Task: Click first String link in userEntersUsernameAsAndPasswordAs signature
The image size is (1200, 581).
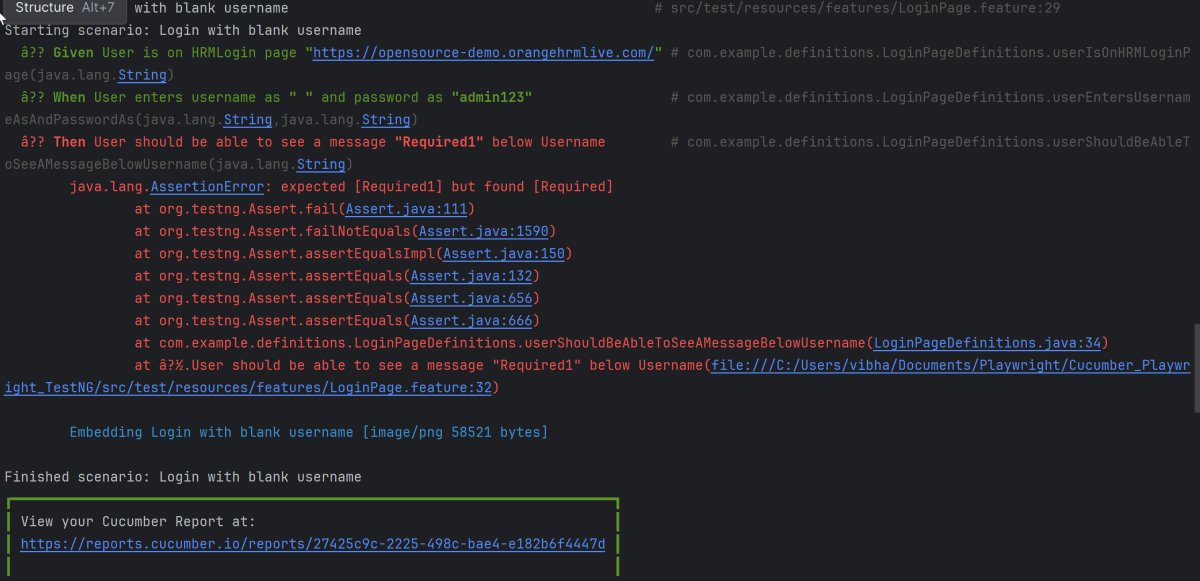Action: point(247,120)
